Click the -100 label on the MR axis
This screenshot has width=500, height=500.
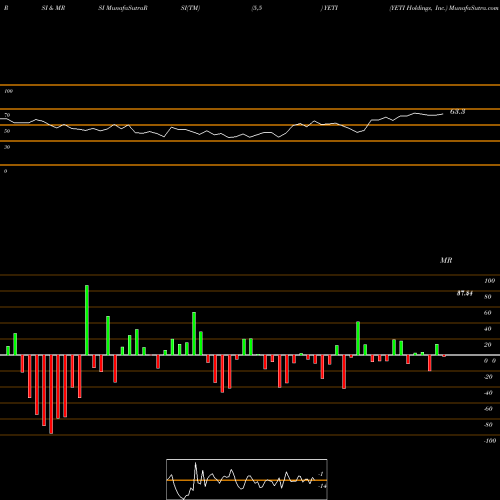click(490, 441)
